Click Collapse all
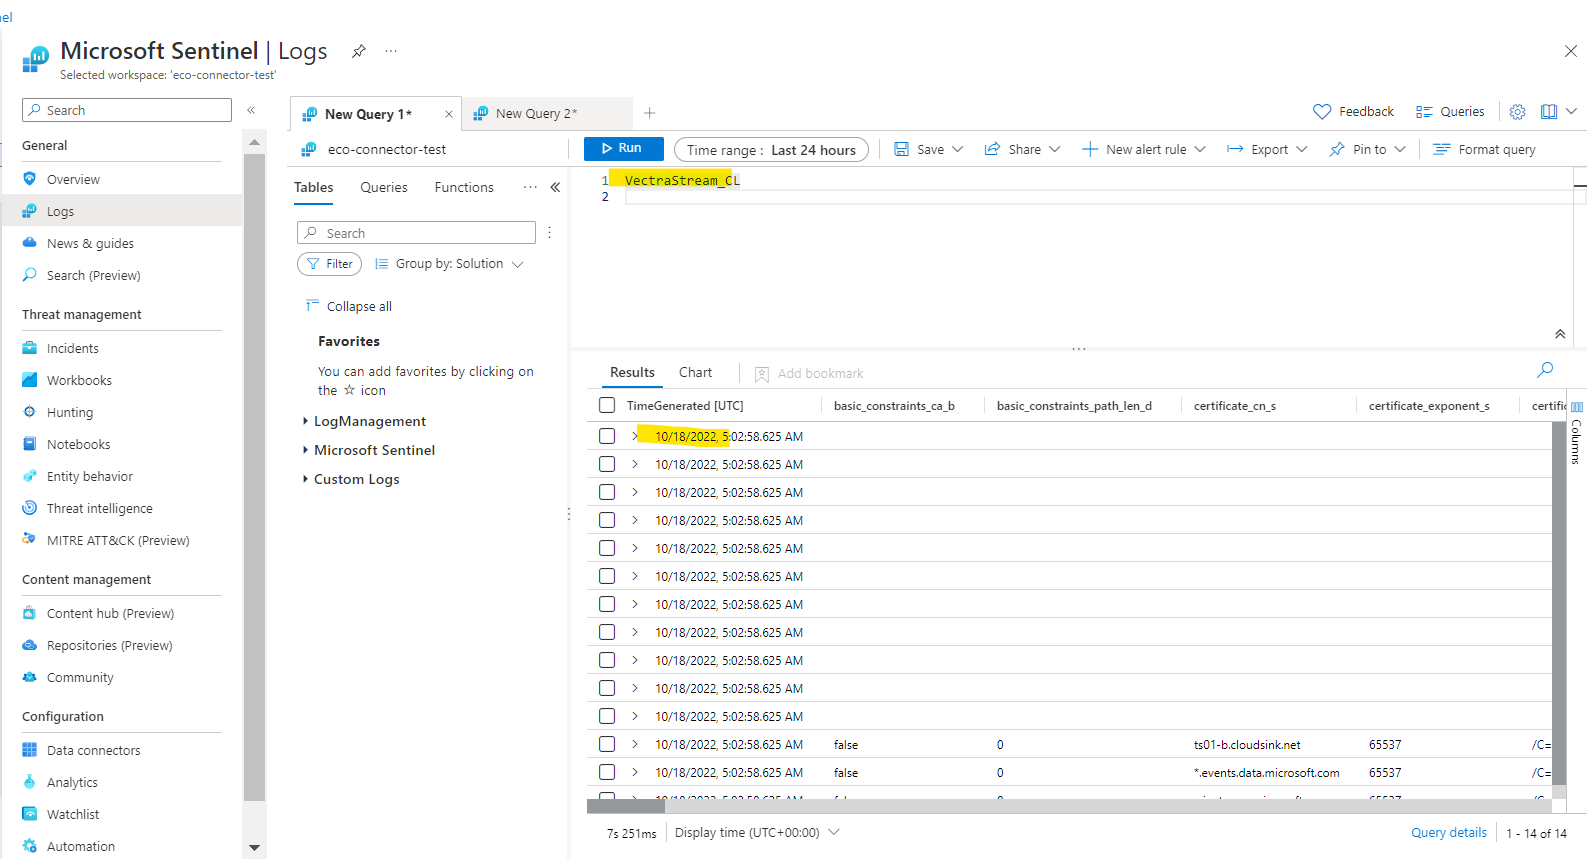 348,306
